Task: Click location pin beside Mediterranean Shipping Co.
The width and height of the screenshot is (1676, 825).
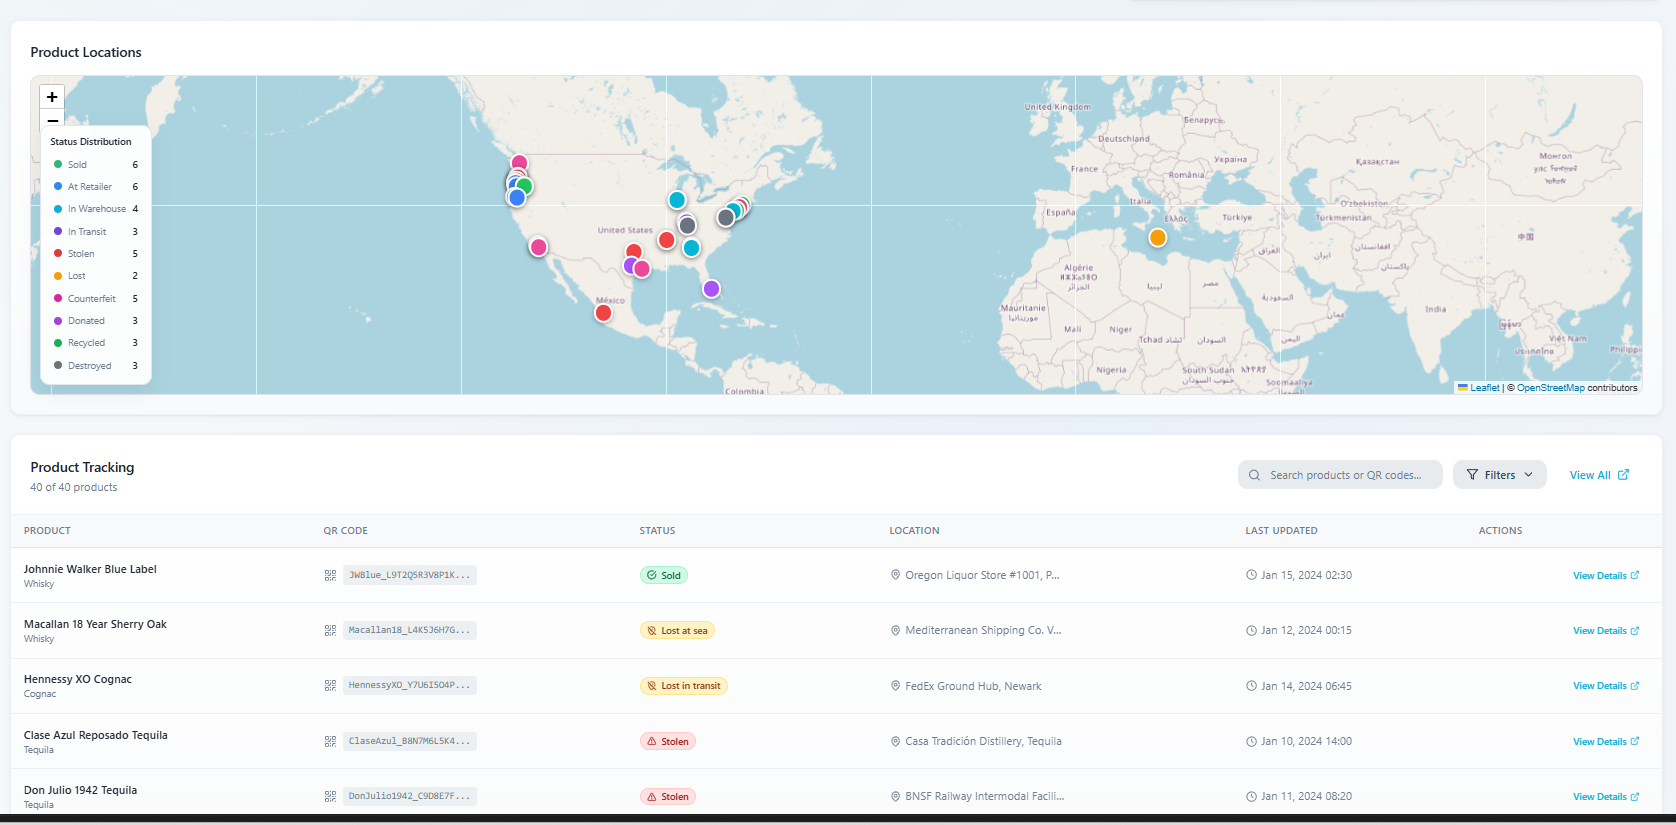Action: [x=895, y=630]
